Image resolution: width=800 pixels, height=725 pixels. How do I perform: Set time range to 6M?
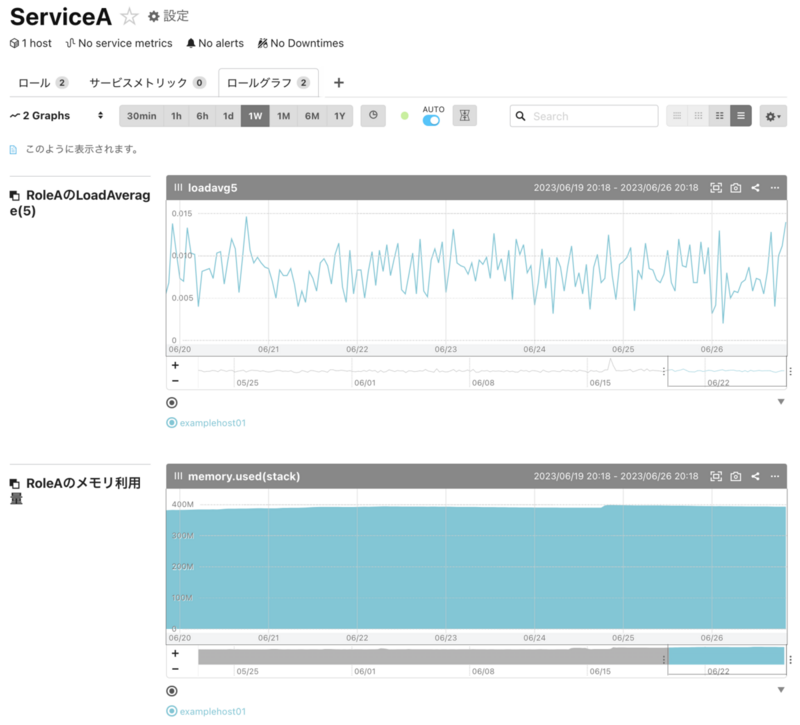coord(312,116)
